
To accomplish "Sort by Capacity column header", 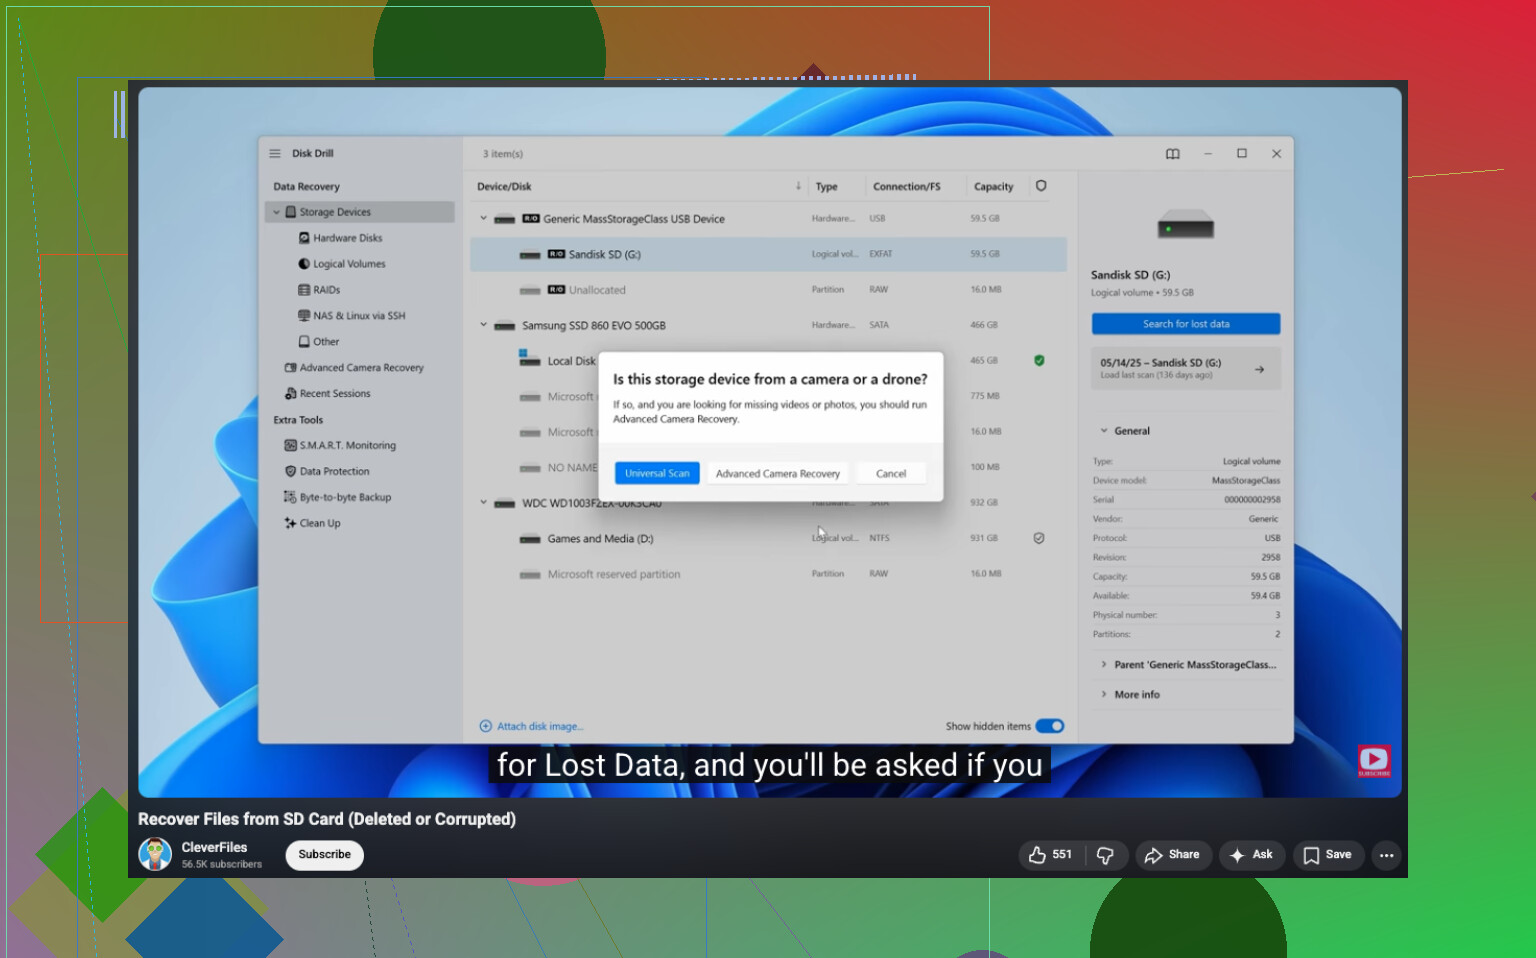I will (x=993, y=187).
